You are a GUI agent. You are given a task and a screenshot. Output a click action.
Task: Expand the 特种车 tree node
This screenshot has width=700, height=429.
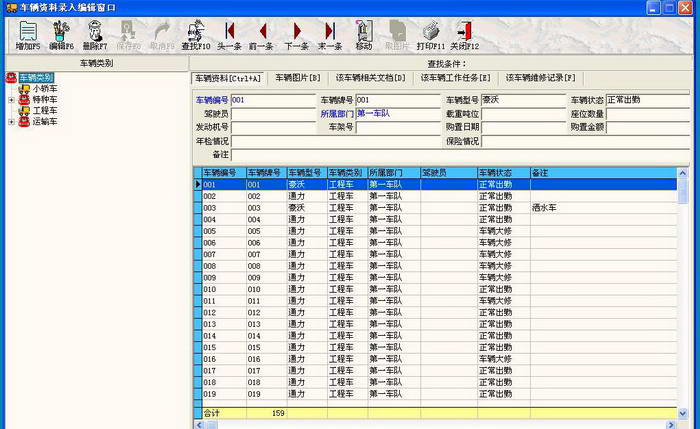pos(12,100)
